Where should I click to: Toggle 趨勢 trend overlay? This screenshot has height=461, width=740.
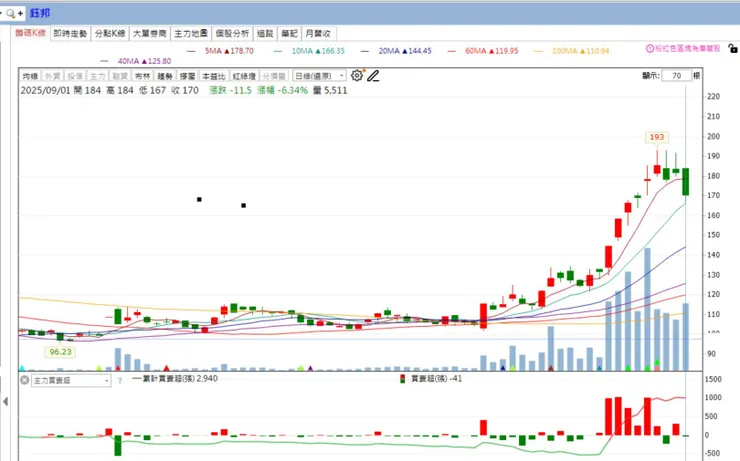[165, 76]
